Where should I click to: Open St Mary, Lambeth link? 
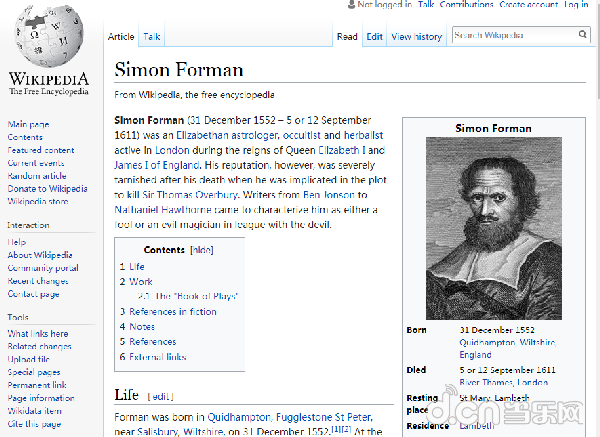pos(494,398)
